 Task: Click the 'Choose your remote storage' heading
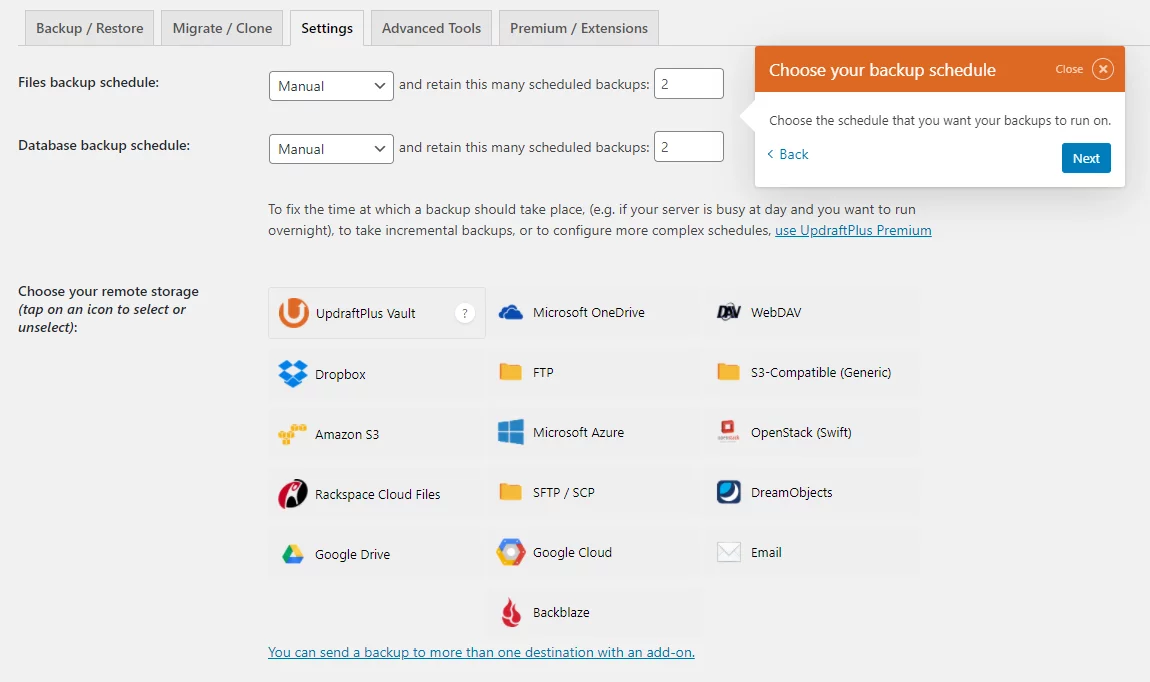(109, 291)
